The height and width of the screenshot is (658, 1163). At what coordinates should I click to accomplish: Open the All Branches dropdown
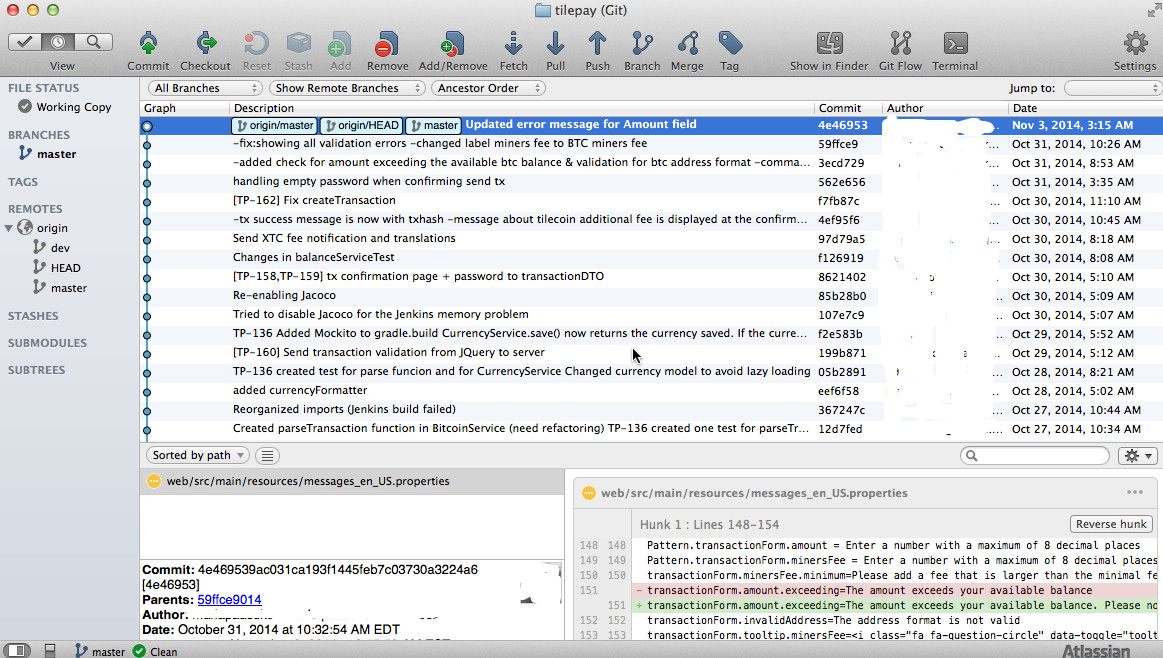pyautogui.click(x=205, y=88)
